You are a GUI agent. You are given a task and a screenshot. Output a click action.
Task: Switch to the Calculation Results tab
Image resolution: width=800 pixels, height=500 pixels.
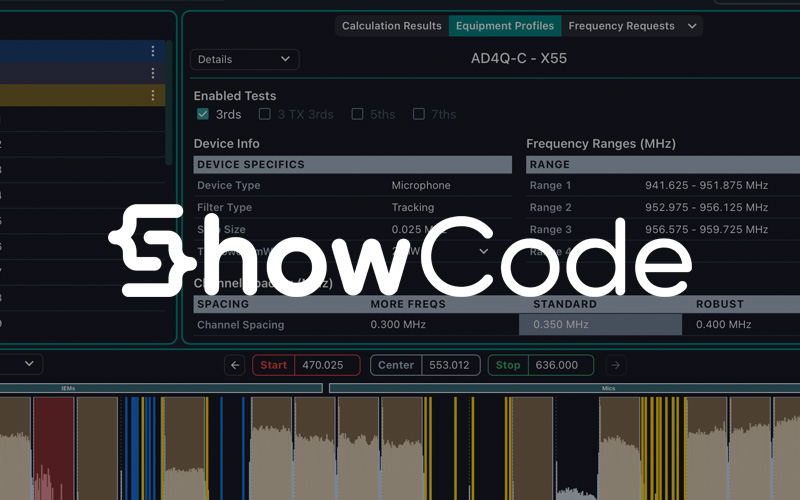tap(391, 26)
